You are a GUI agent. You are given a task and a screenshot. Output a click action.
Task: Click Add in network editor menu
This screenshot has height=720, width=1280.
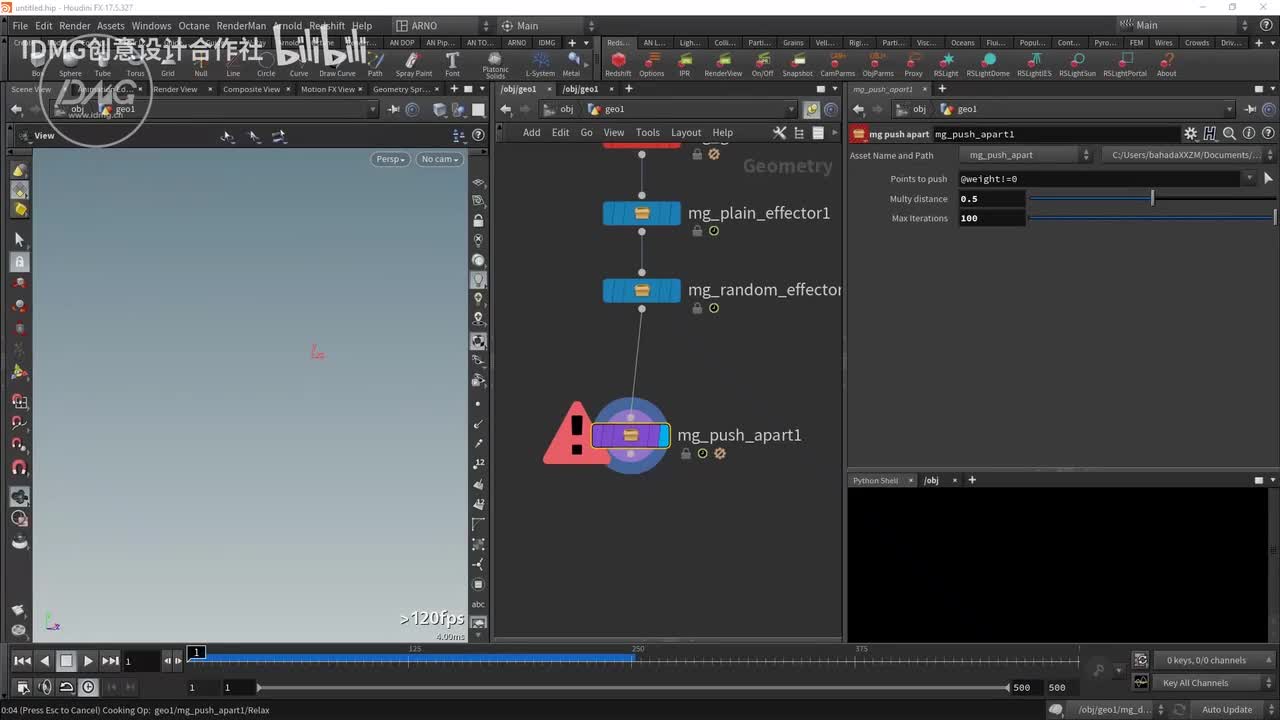(531, 132)
